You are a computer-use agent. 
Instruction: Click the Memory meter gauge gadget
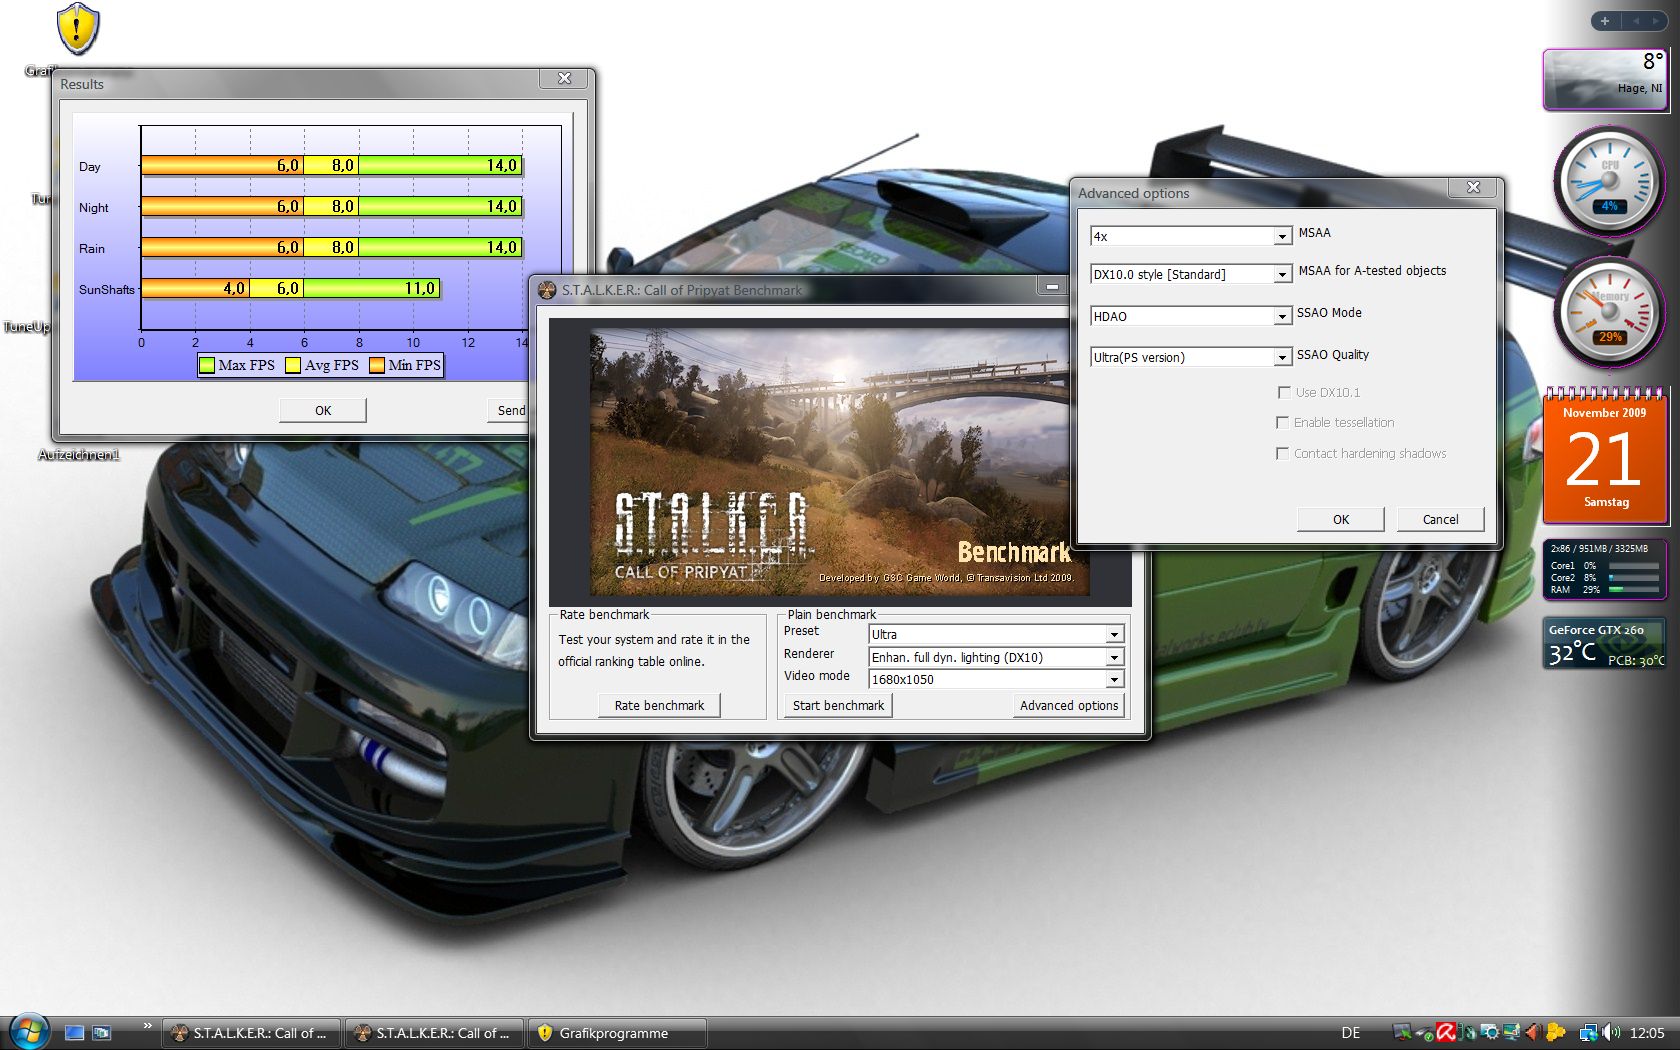(1609, 312)
